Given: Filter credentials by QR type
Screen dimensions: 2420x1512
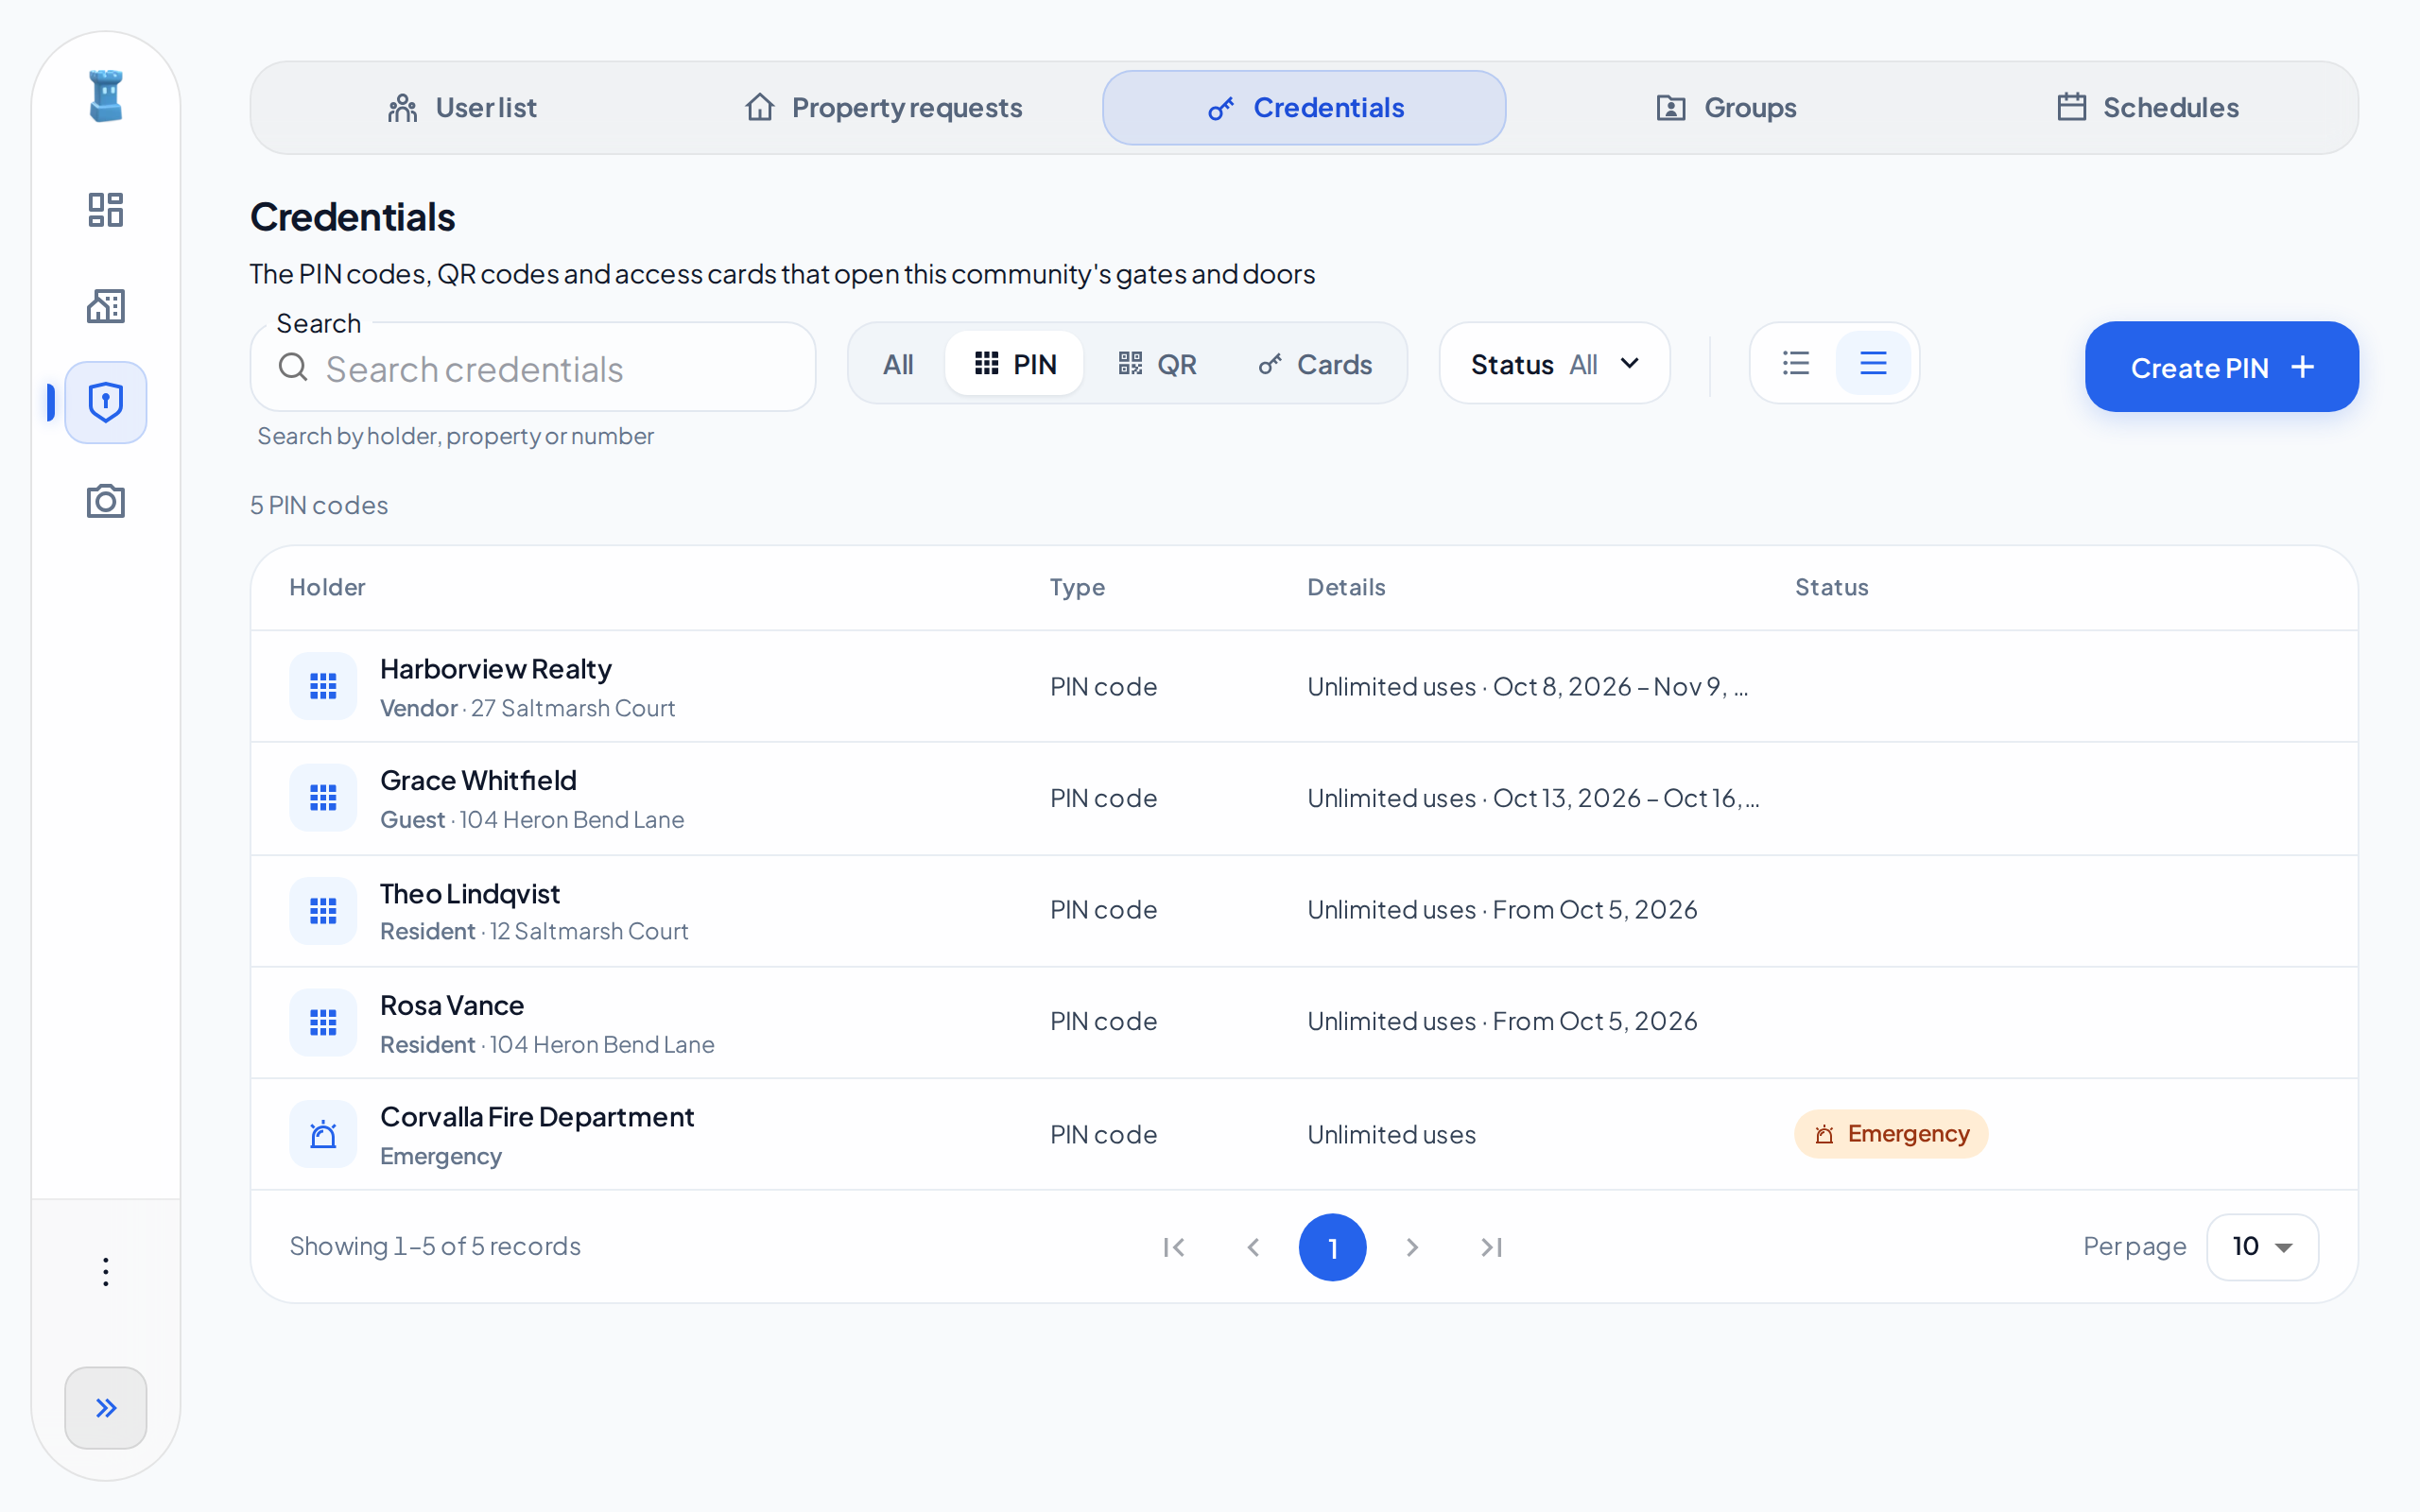Looking at the screenshot, I should click(x=1157, y=364).
